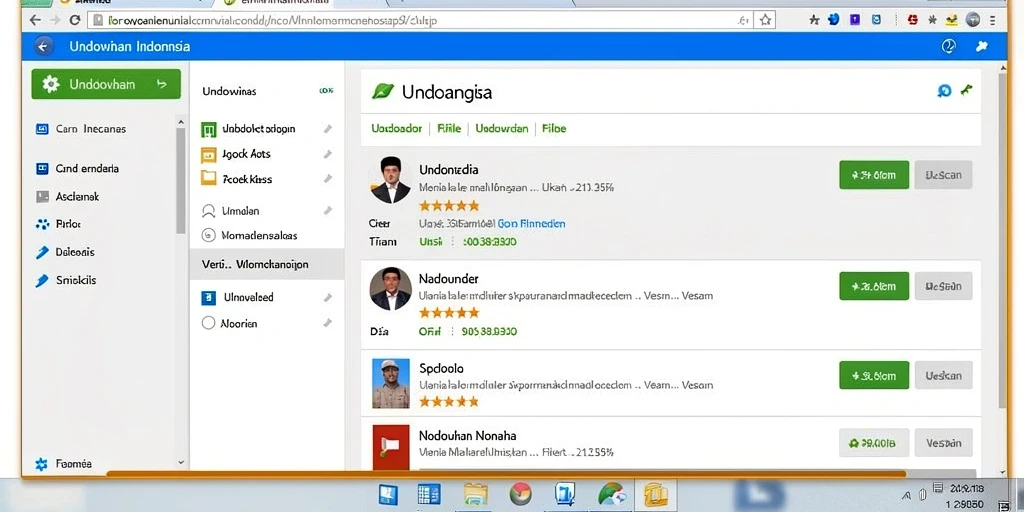Click the right-side vertical page scrollbar
Viewport: 1024px width, 512px height.
1003,238
